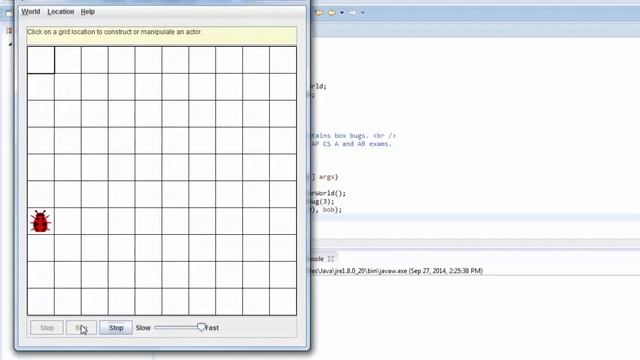The width and height of the screenshot is (640, 360).
Task: Click the Back navigation arrow in Eclipse
Action: click(x=332, y=13)
